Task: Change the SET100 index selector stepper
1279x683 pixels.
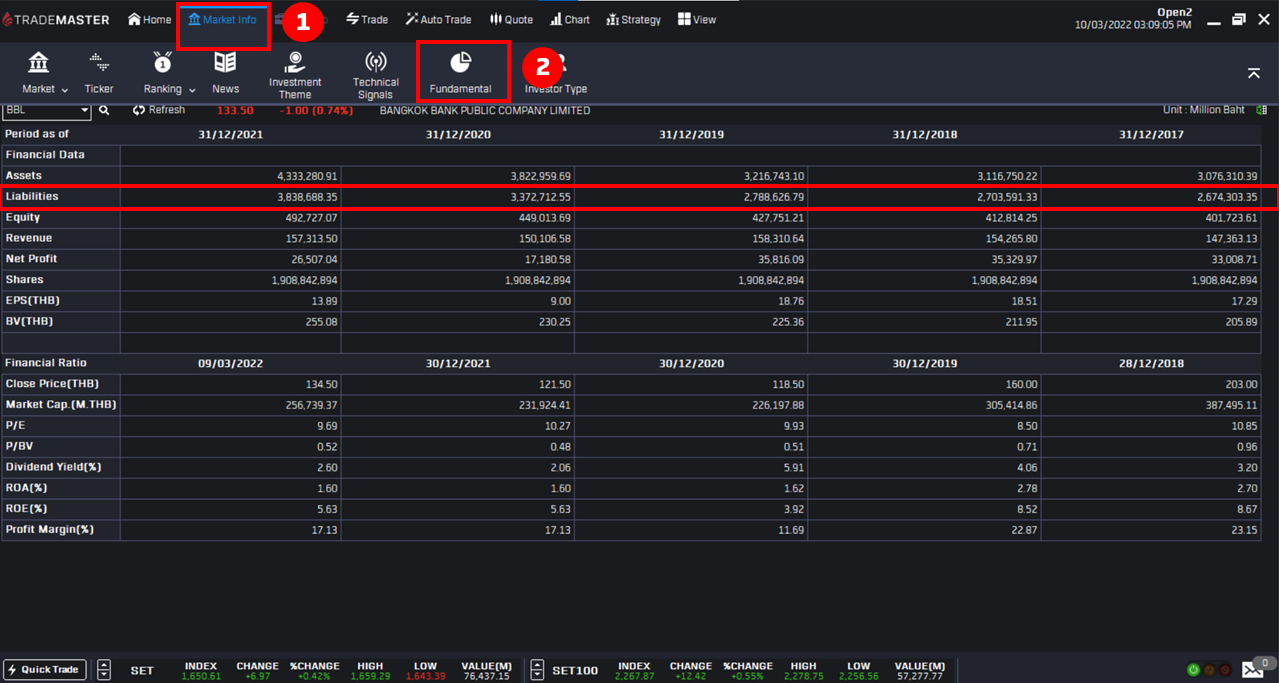Action: [x=537, y=670]
